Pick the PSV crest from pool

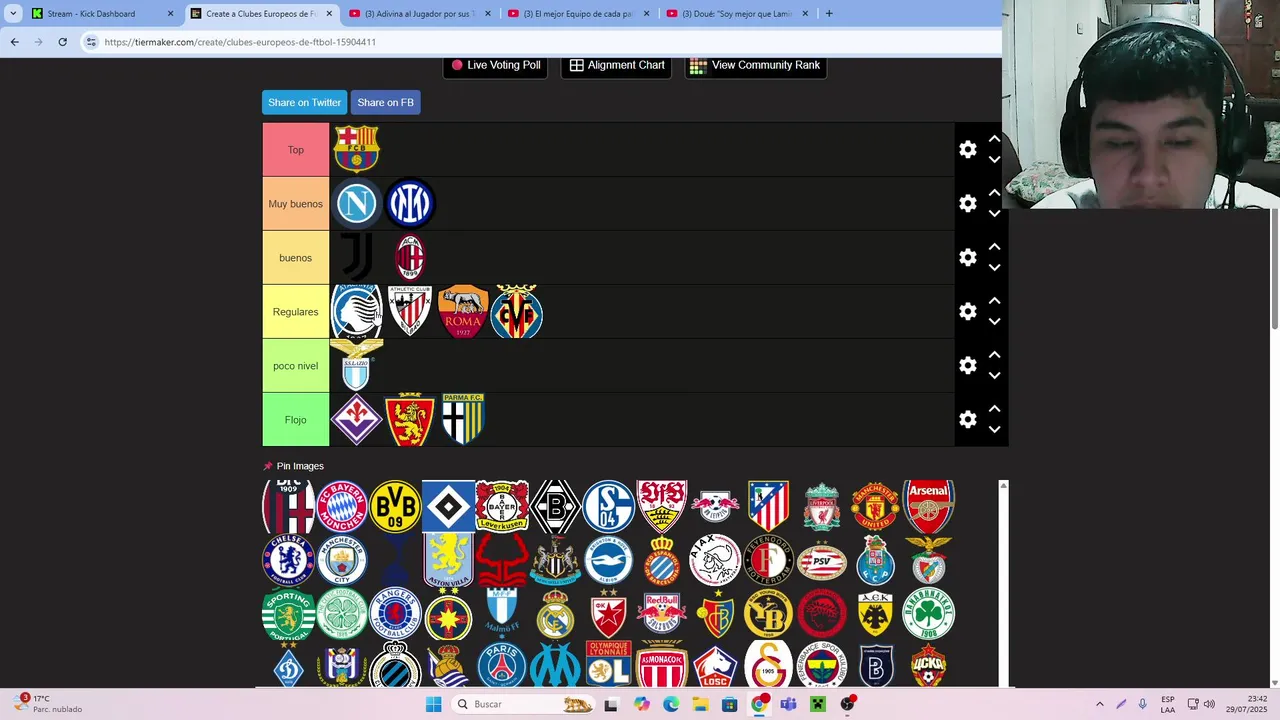pos(822,560)
